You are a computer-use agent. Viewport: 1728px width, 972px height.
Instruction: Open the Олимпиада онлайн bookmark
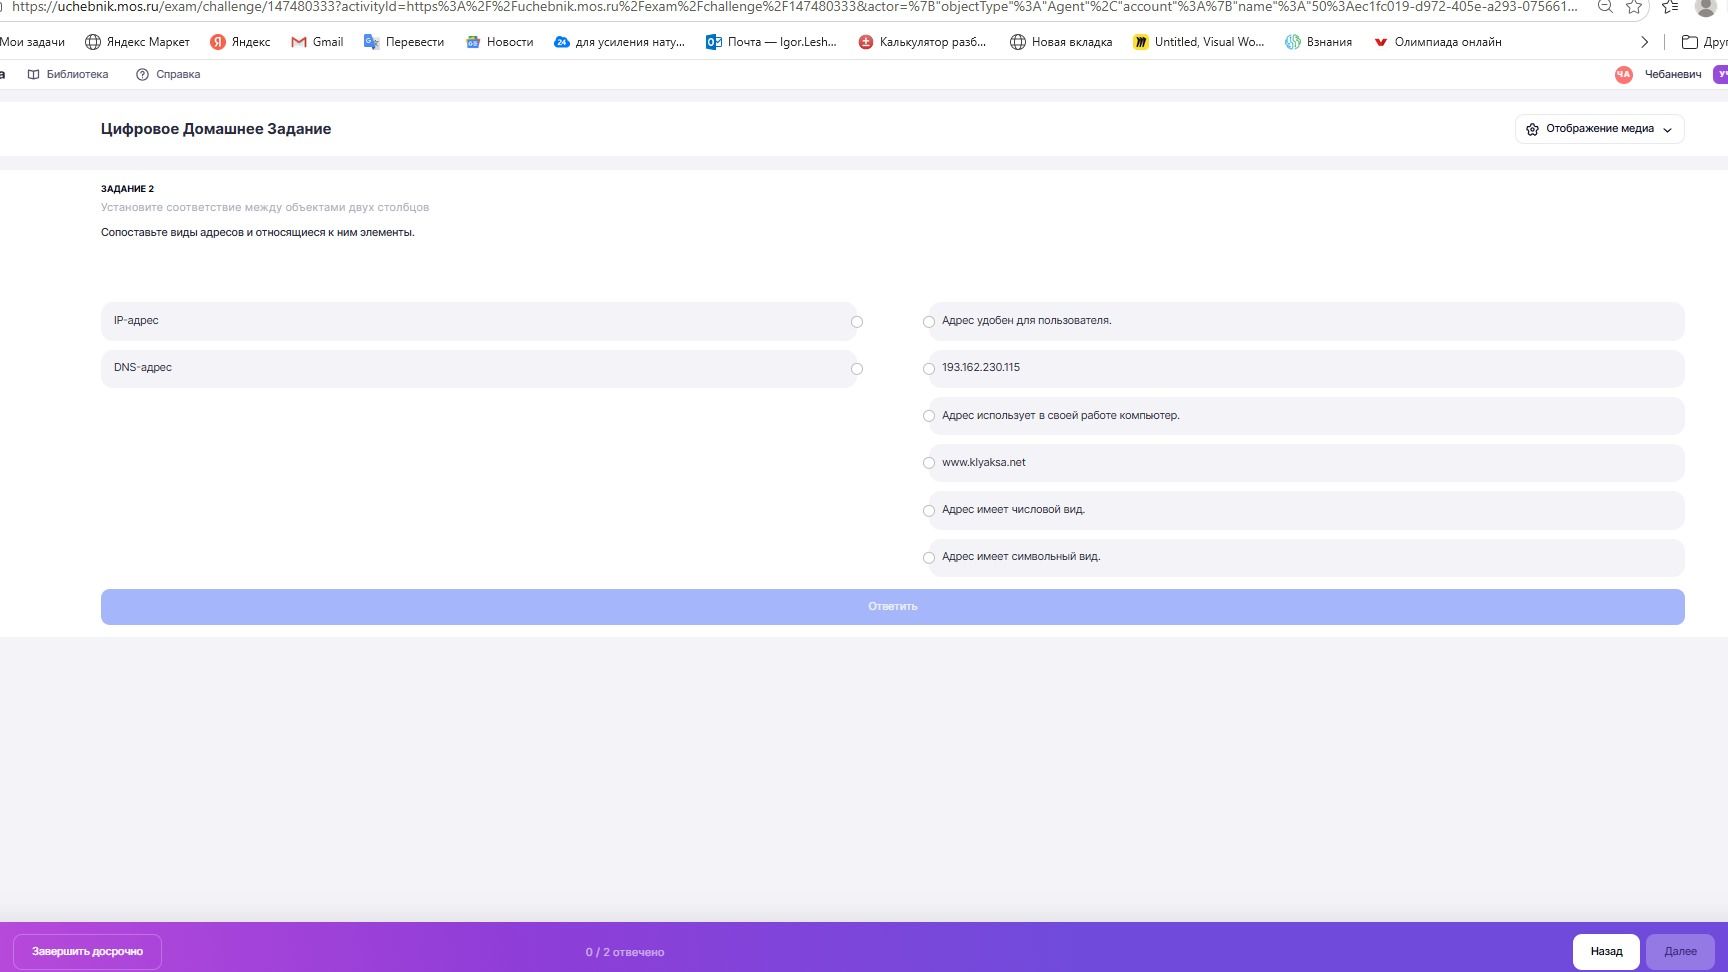pos(1437,42)
